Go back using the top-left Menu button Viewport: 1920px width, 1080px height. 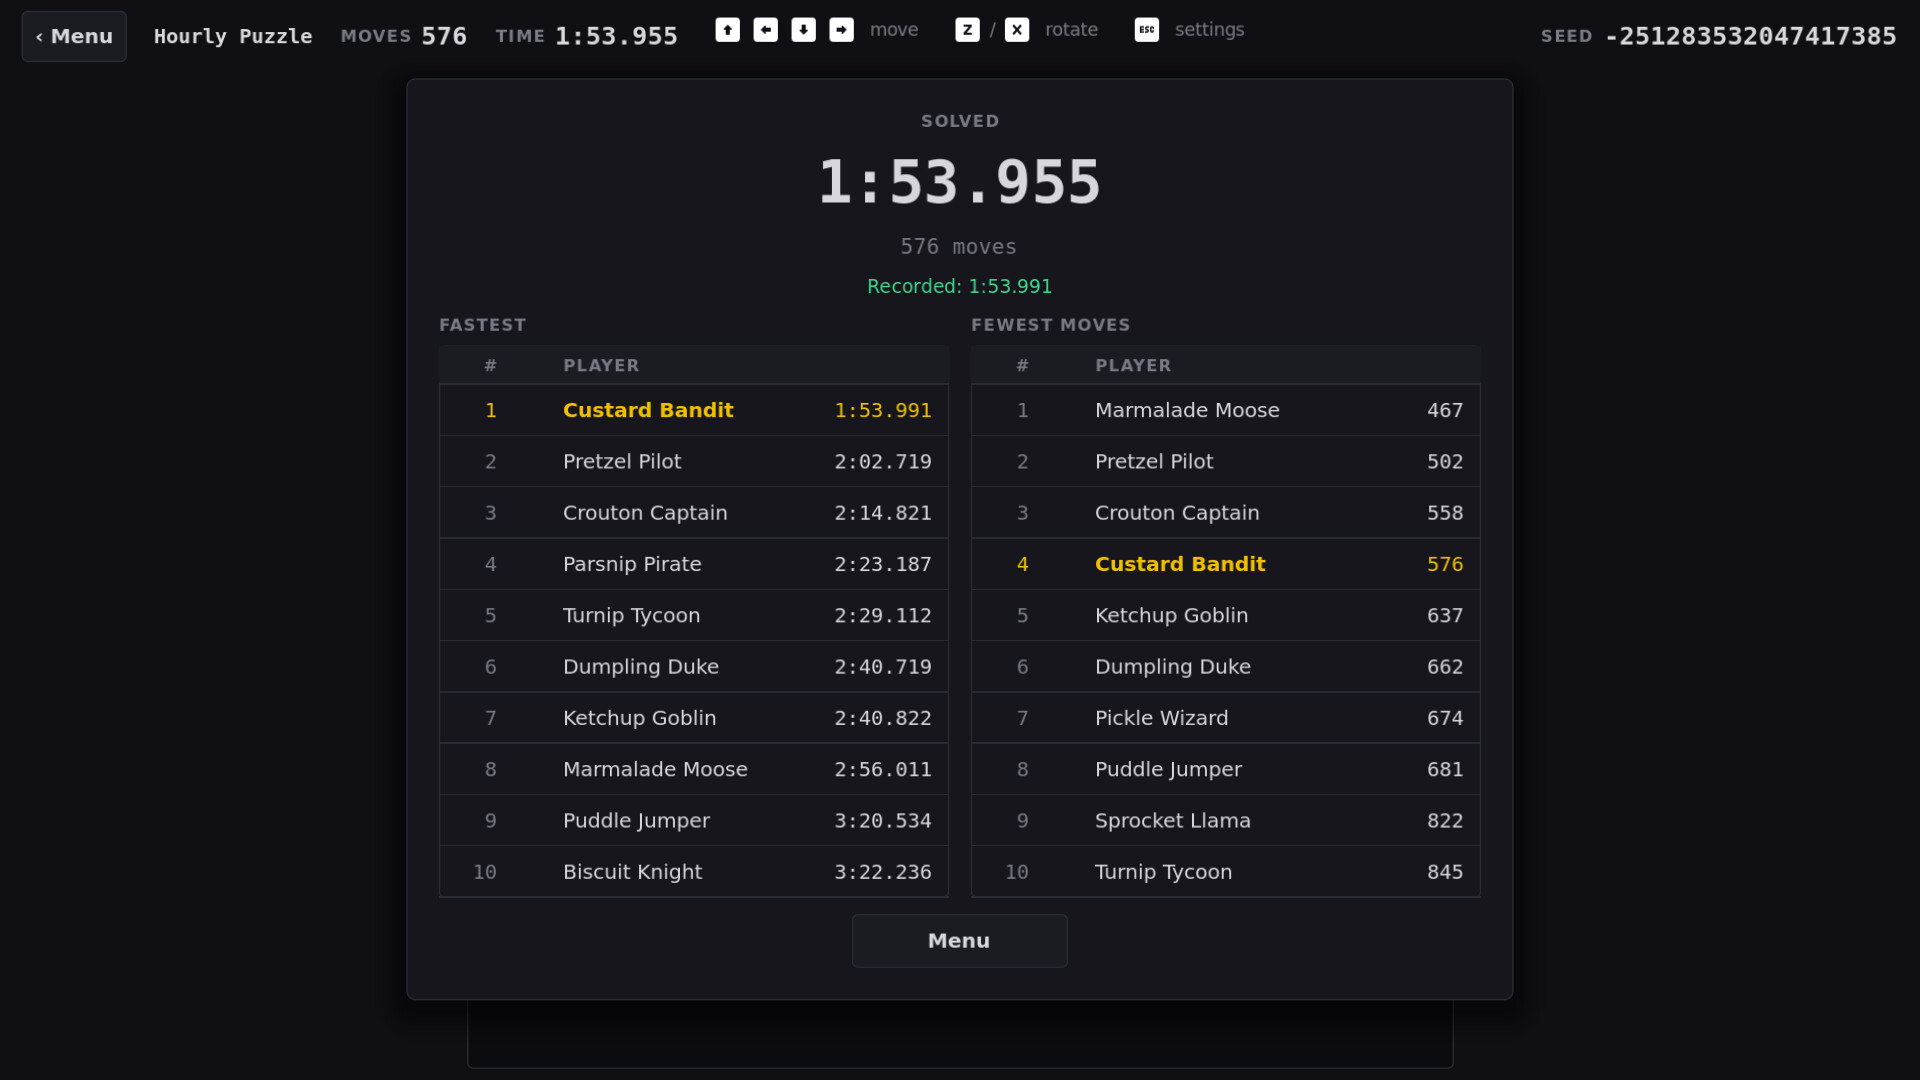(x=74, y=37)
